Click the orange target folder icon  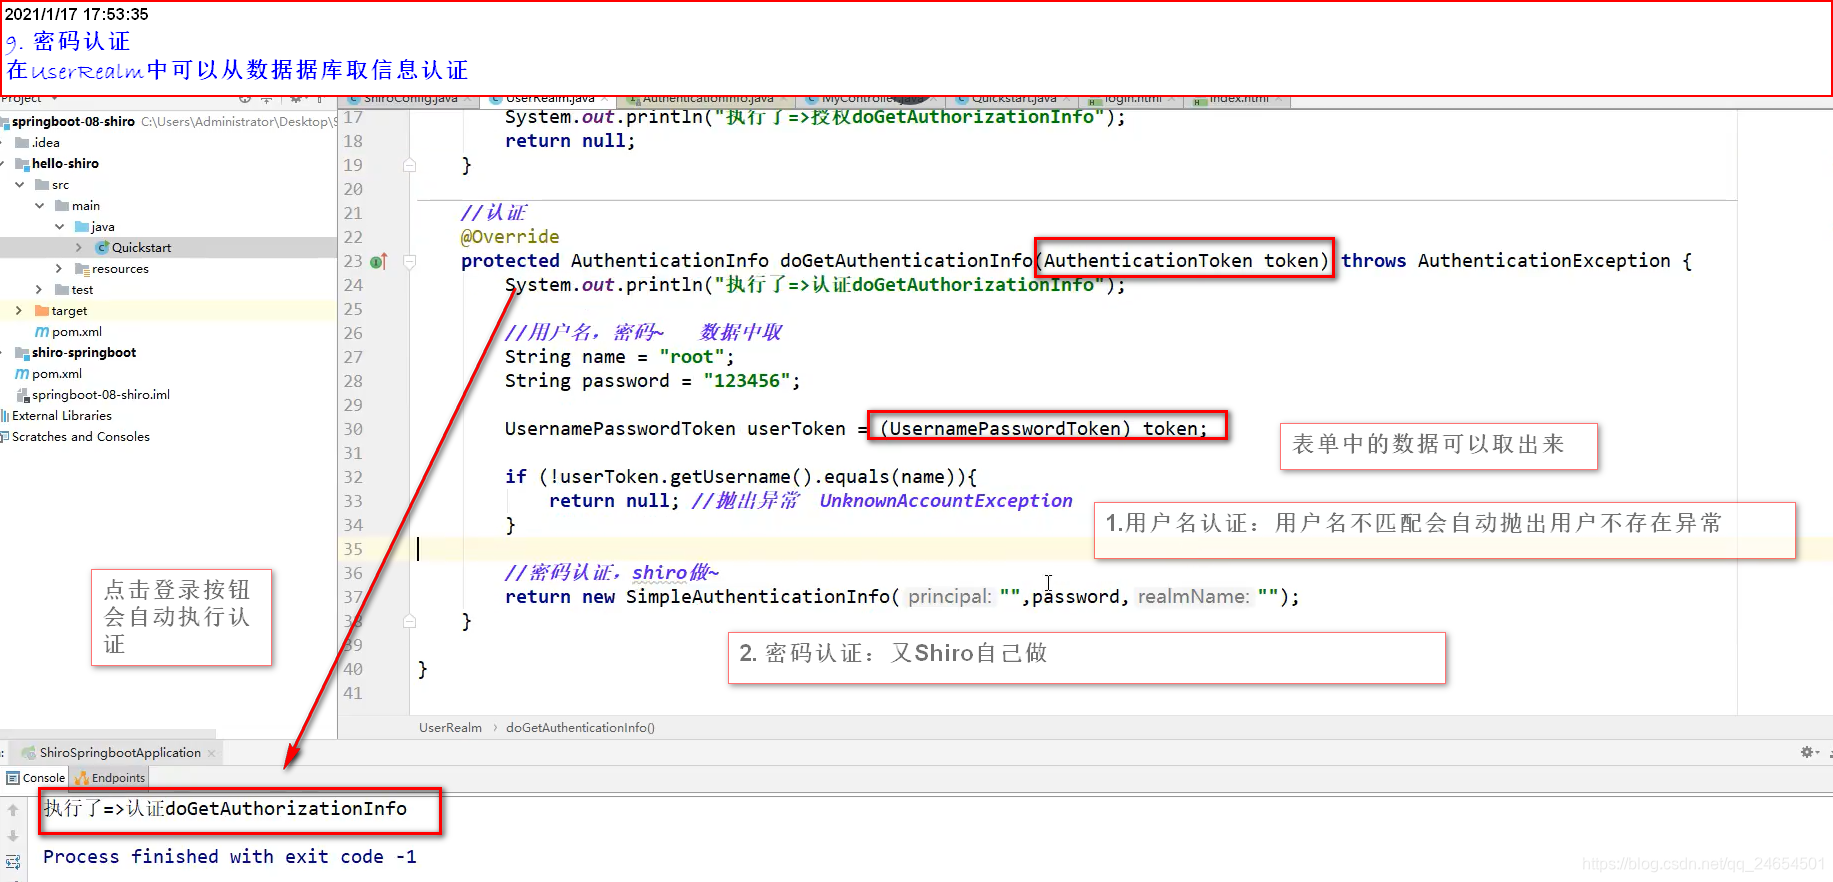coord(41,310)
